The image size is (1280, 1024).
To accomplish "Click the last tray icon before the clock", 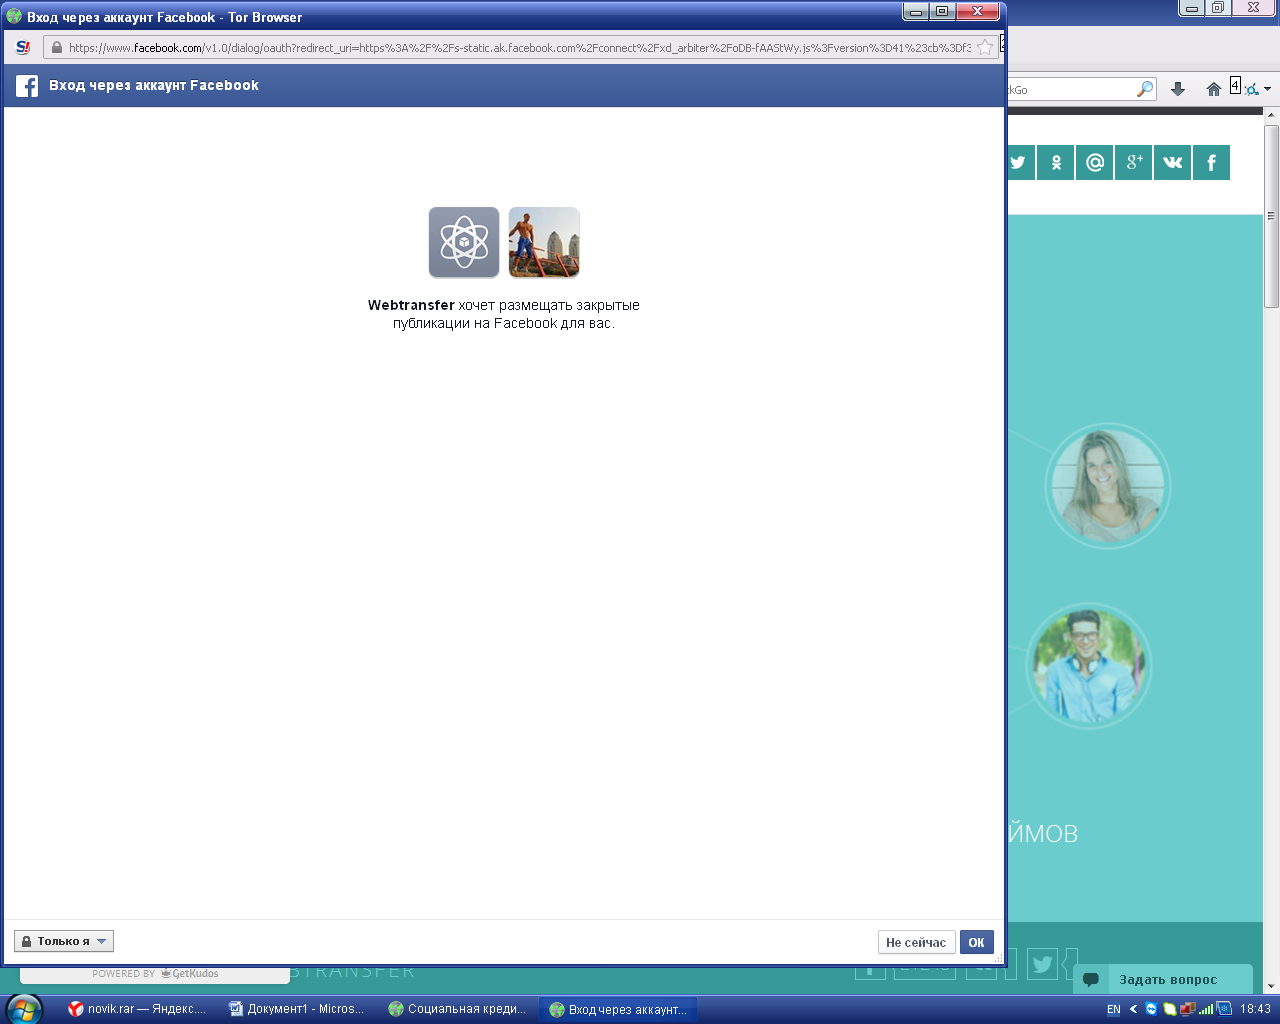I will pos(1223,1009).
